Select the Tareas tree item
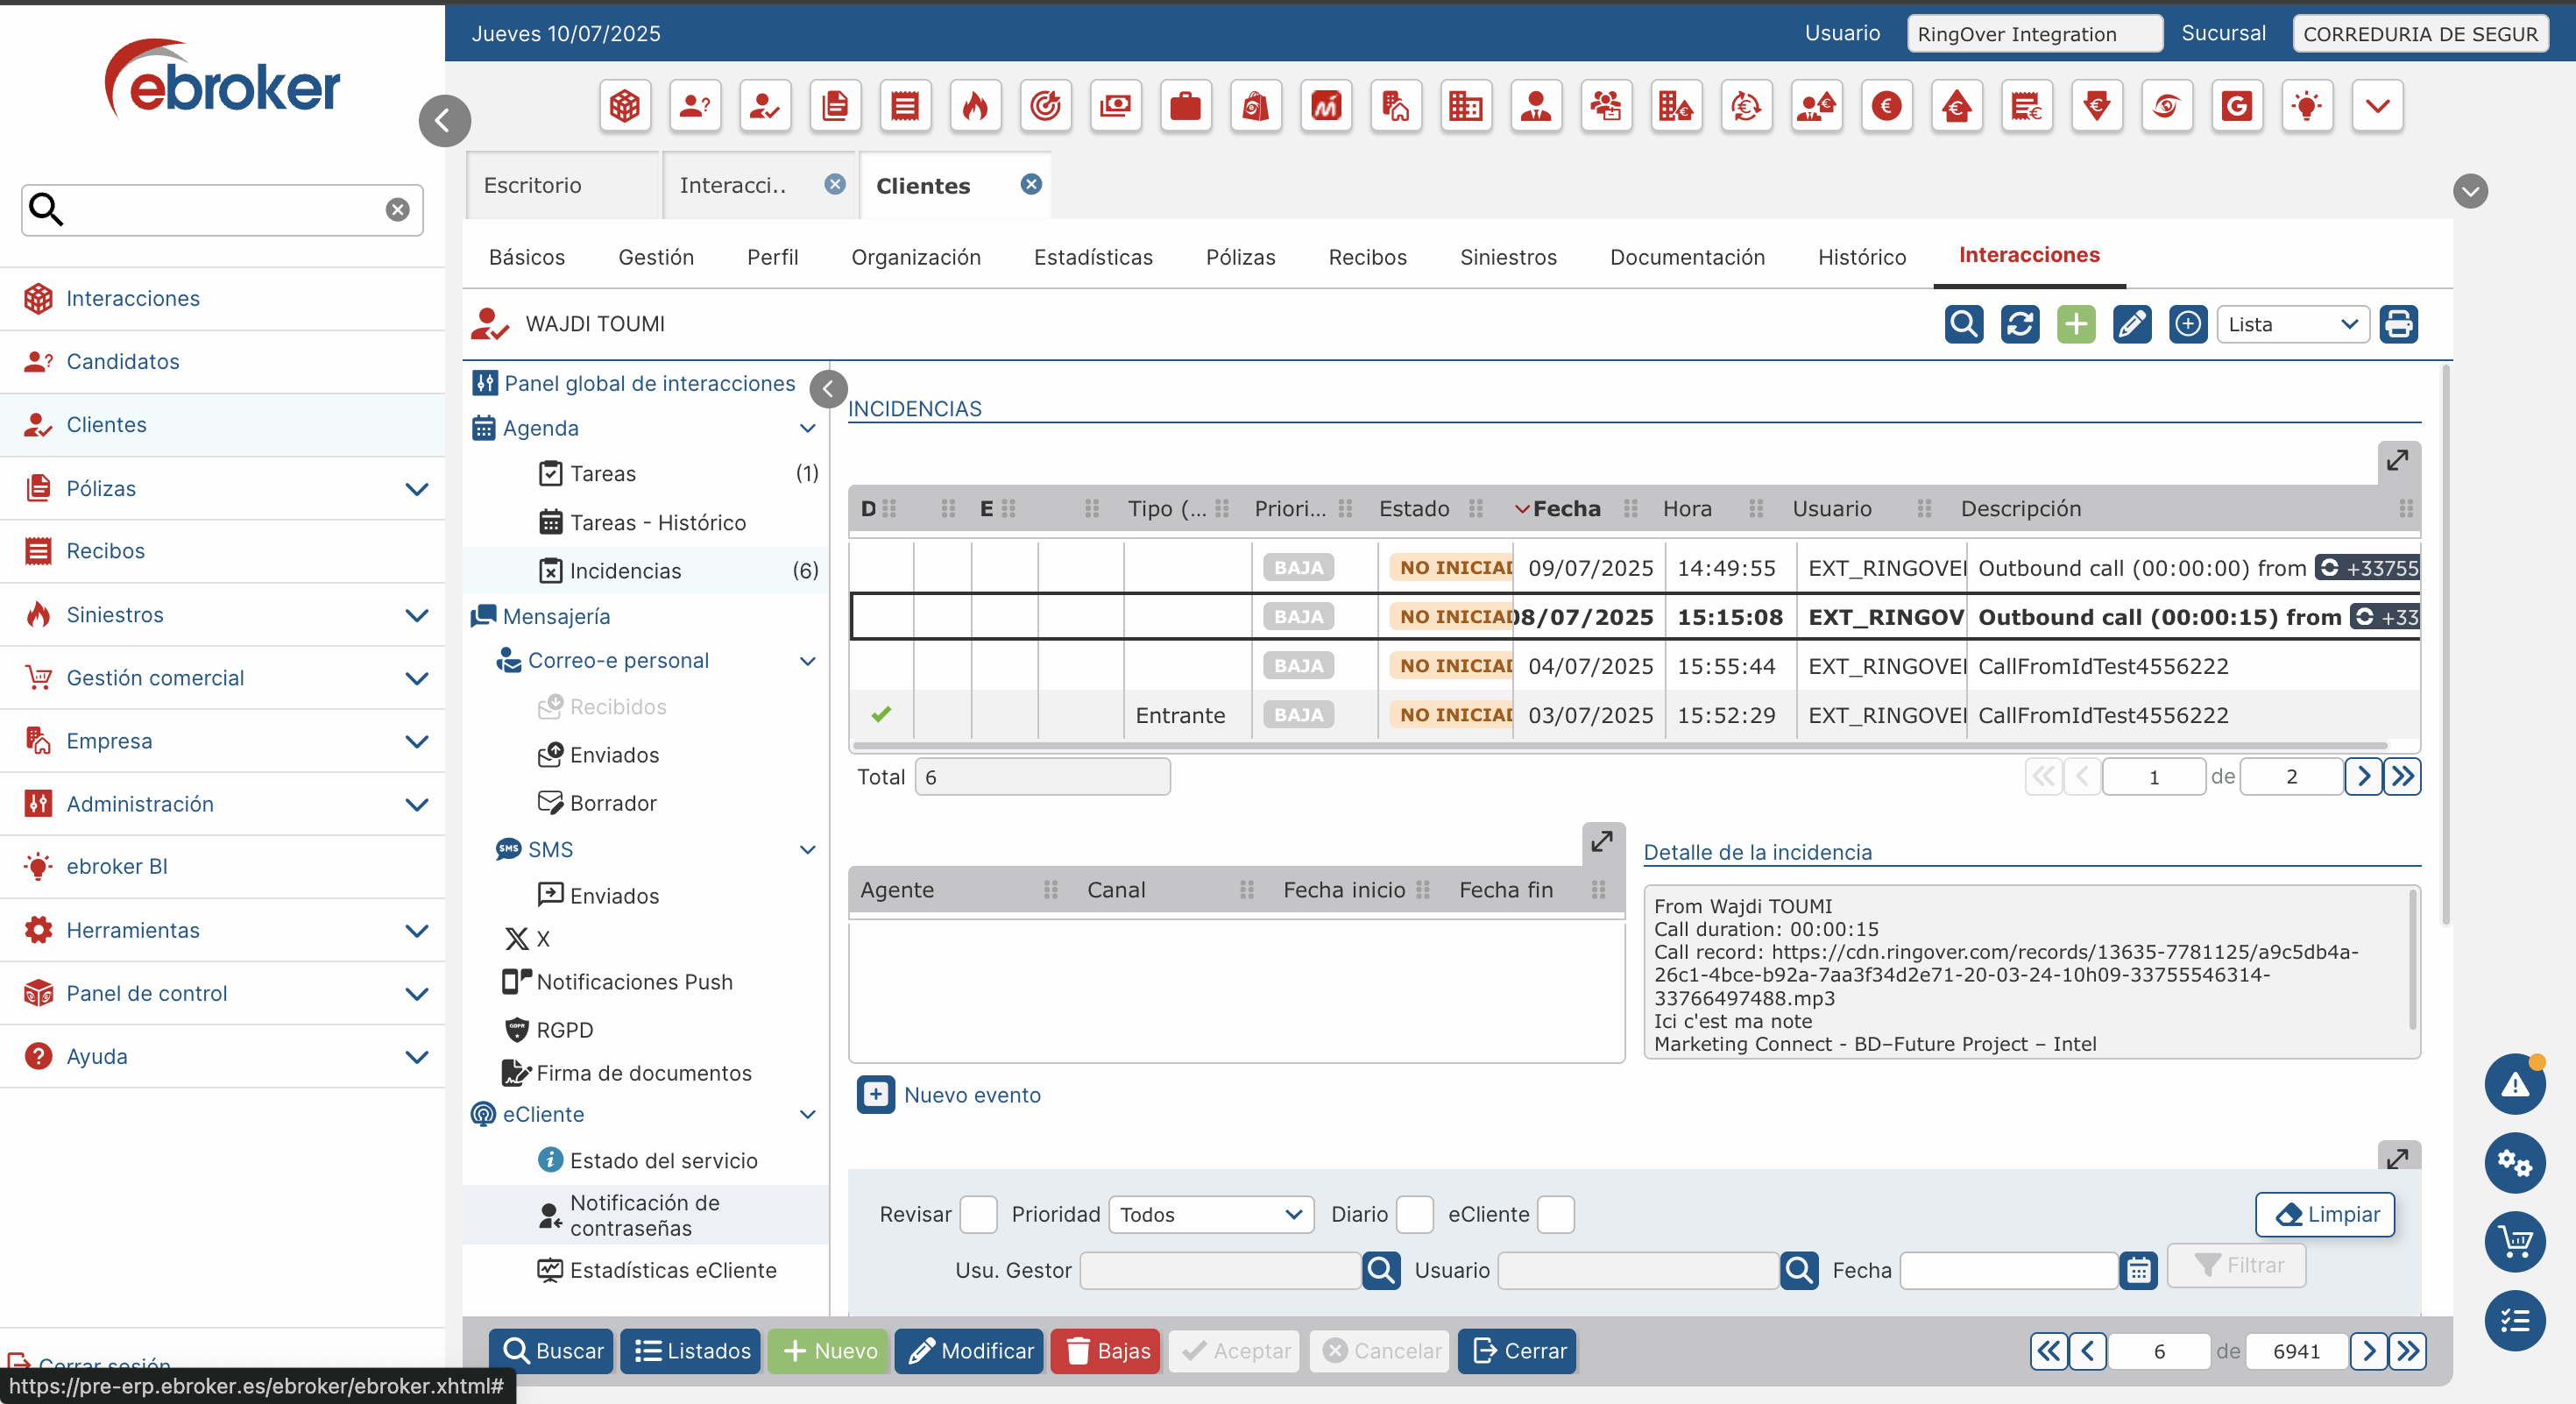The width and height of the screenshot is (2576, 1404). [x=602, y=474]
